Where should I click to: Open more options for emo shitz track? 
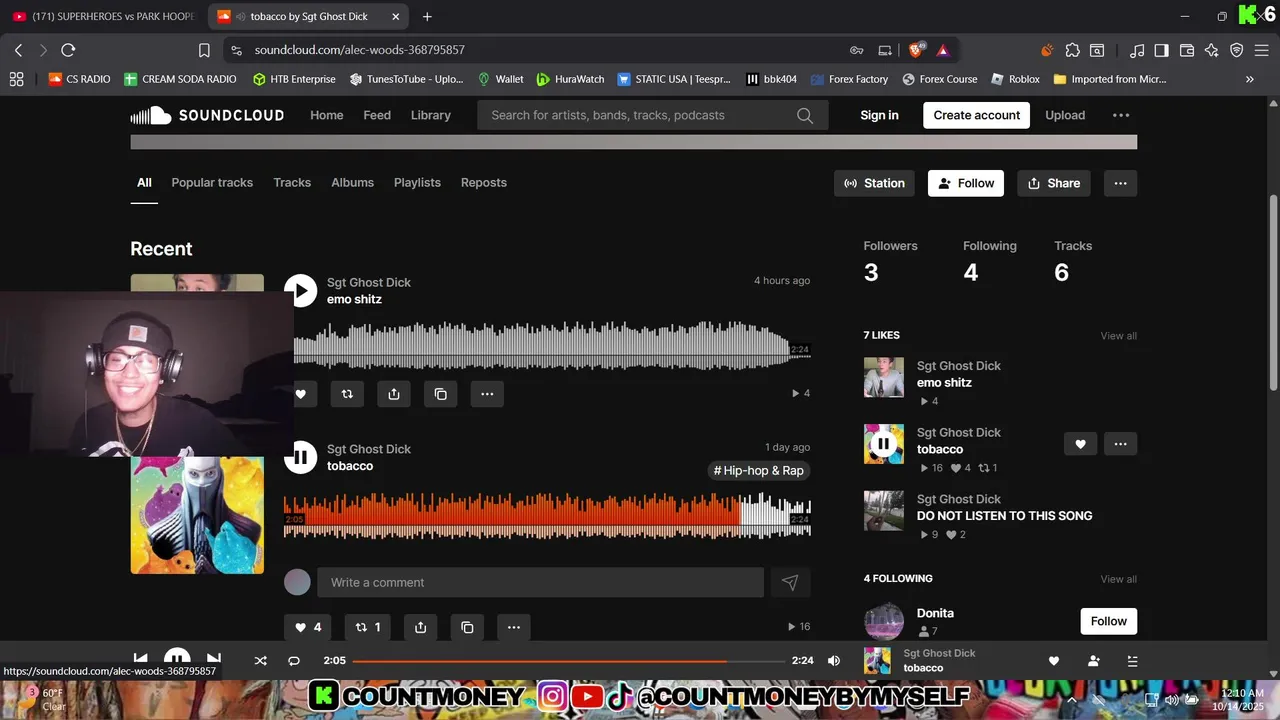[x=487, y=394]
